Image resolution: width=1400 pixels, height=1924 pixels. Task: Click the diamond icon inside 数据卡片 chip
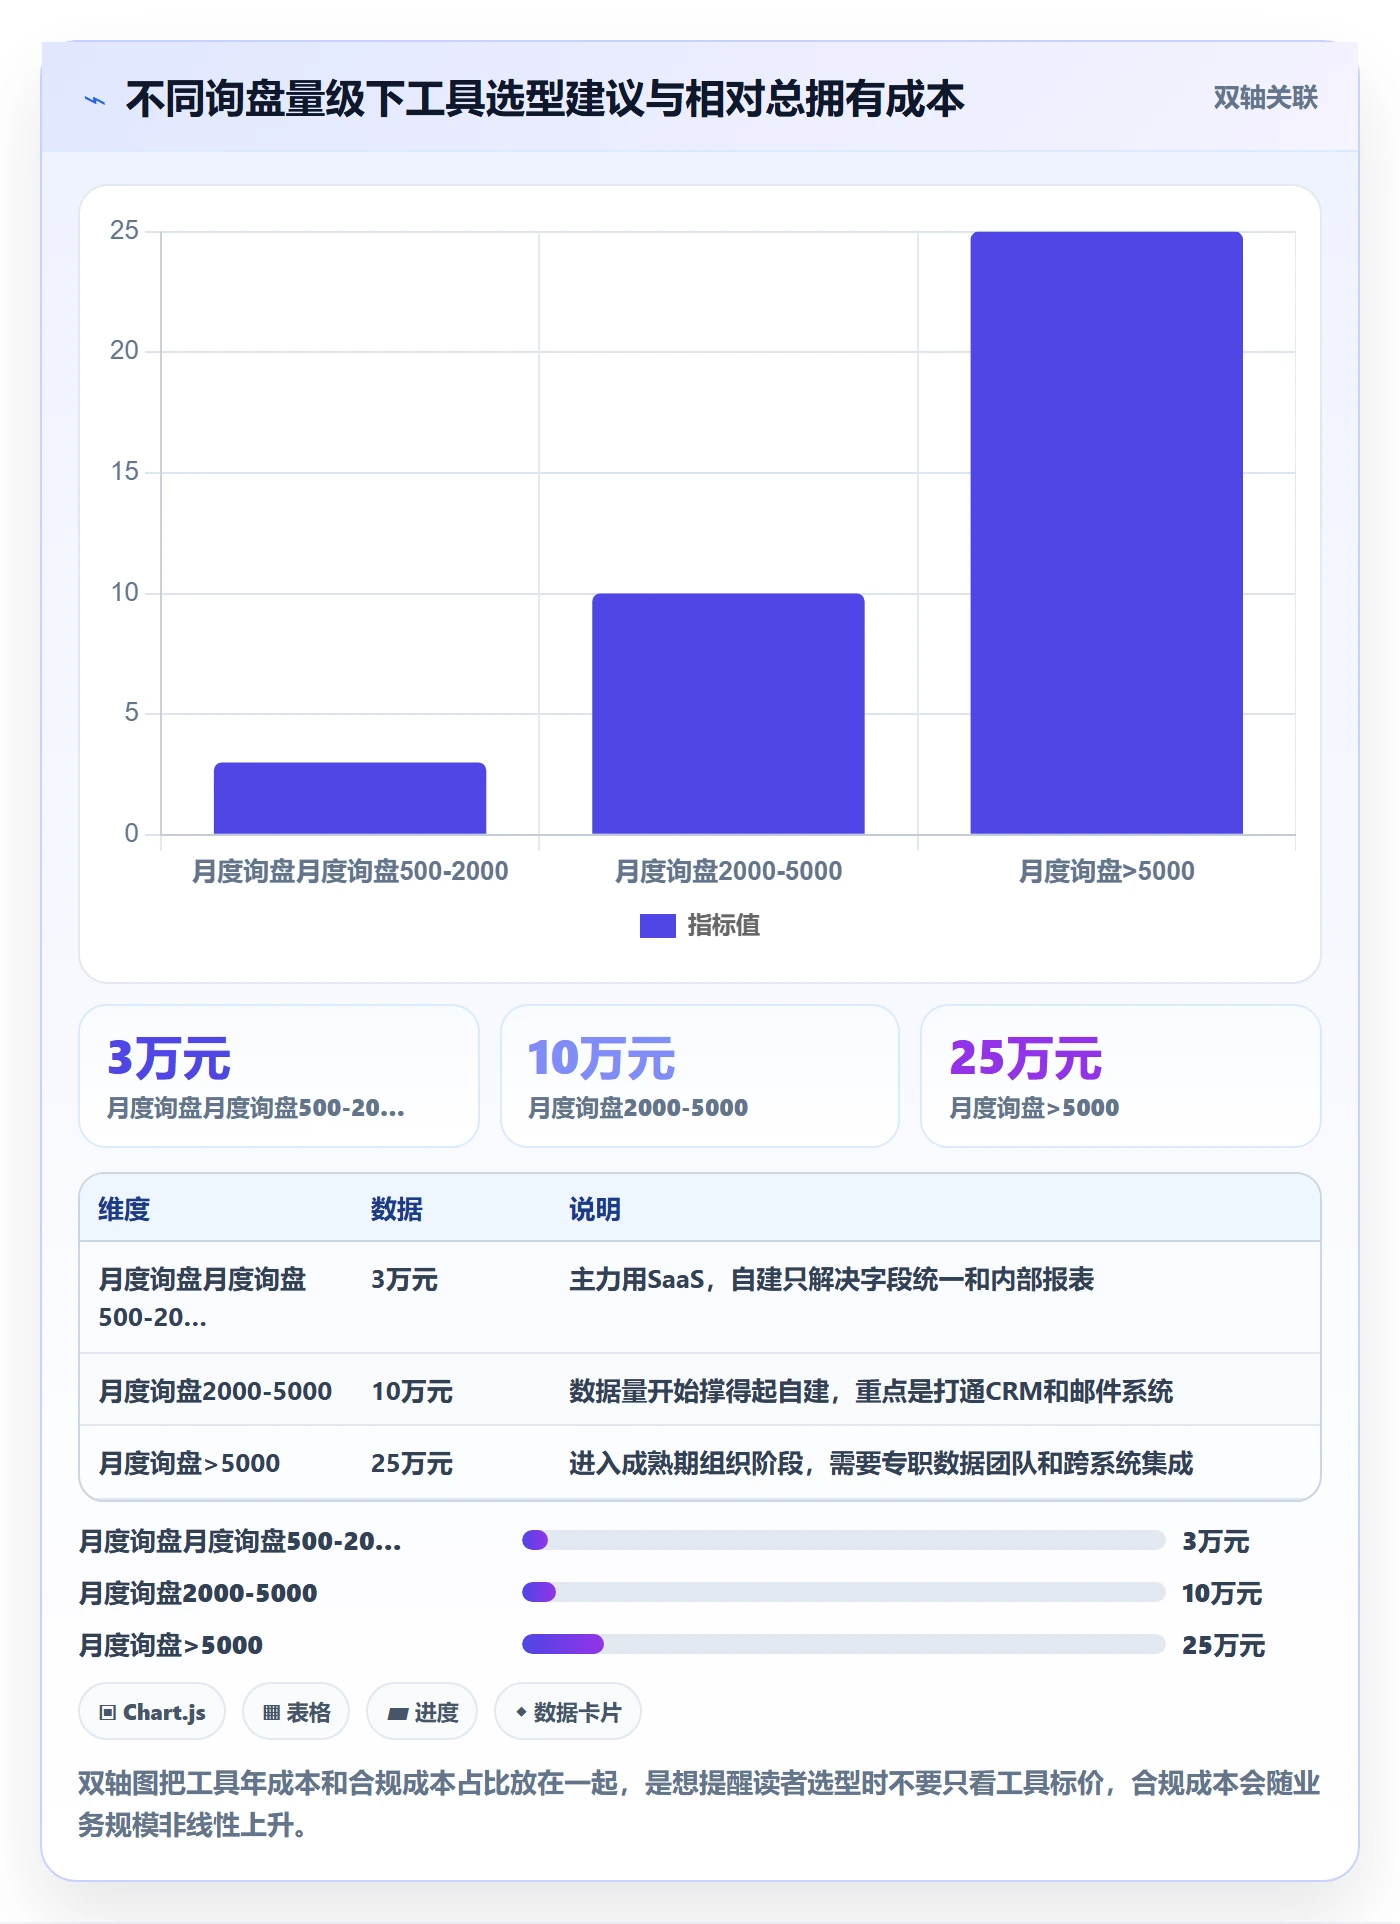(x=521, y=1713)
